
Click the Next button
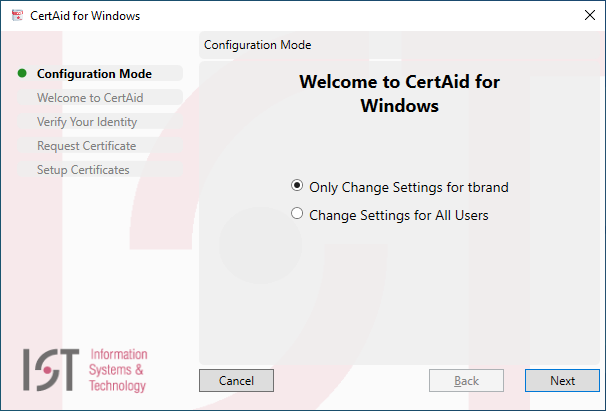pos(562,380)
